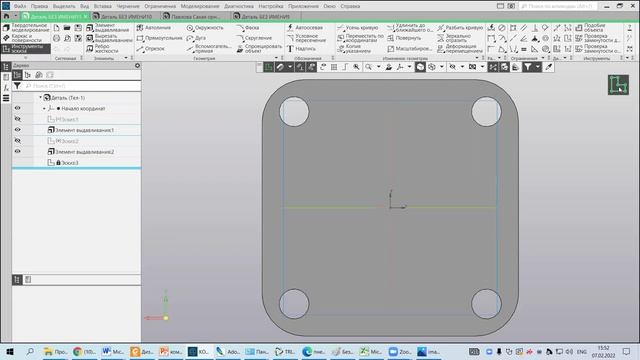Select Удлинить до ближайшего объекта tool
The image size is (640, 360).
[x=409, y=27]
